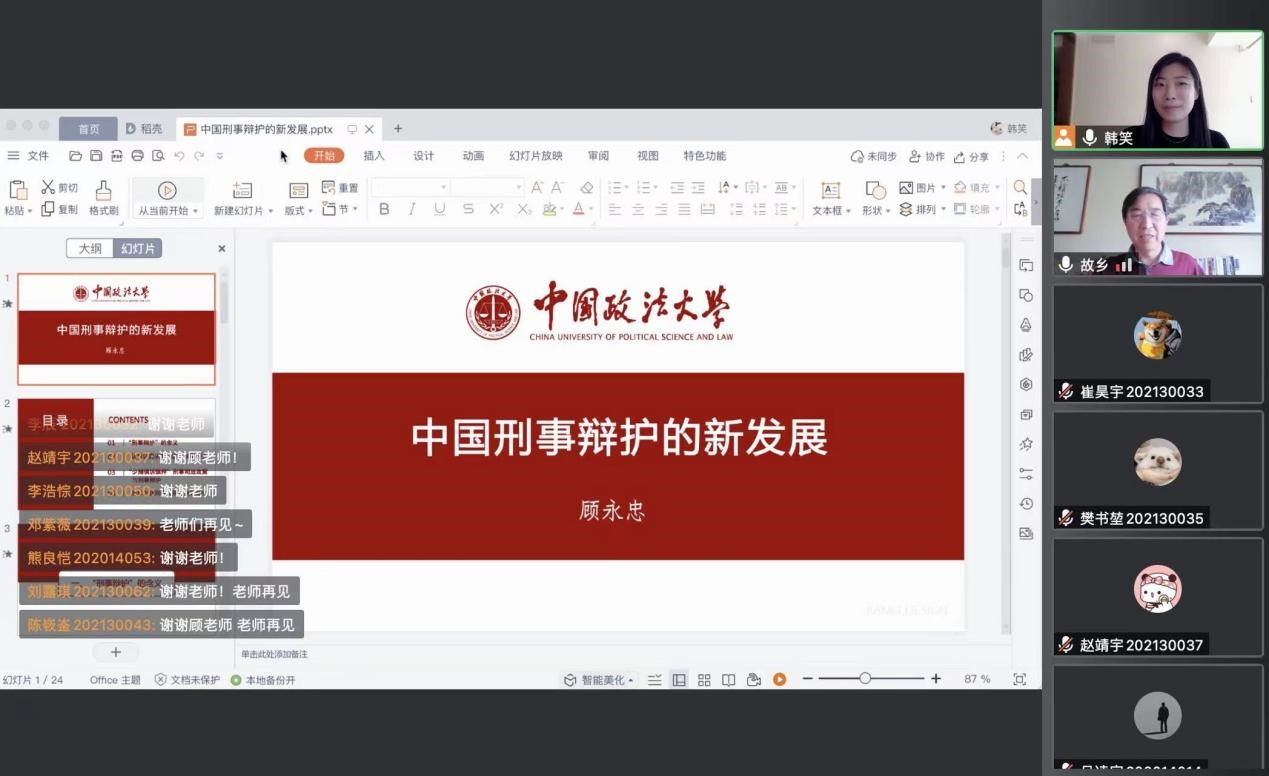Screen dimensions: 1269x776
Task: Open the Smart Beautify (智能美化) dropdown
Action: click(601, 680)
